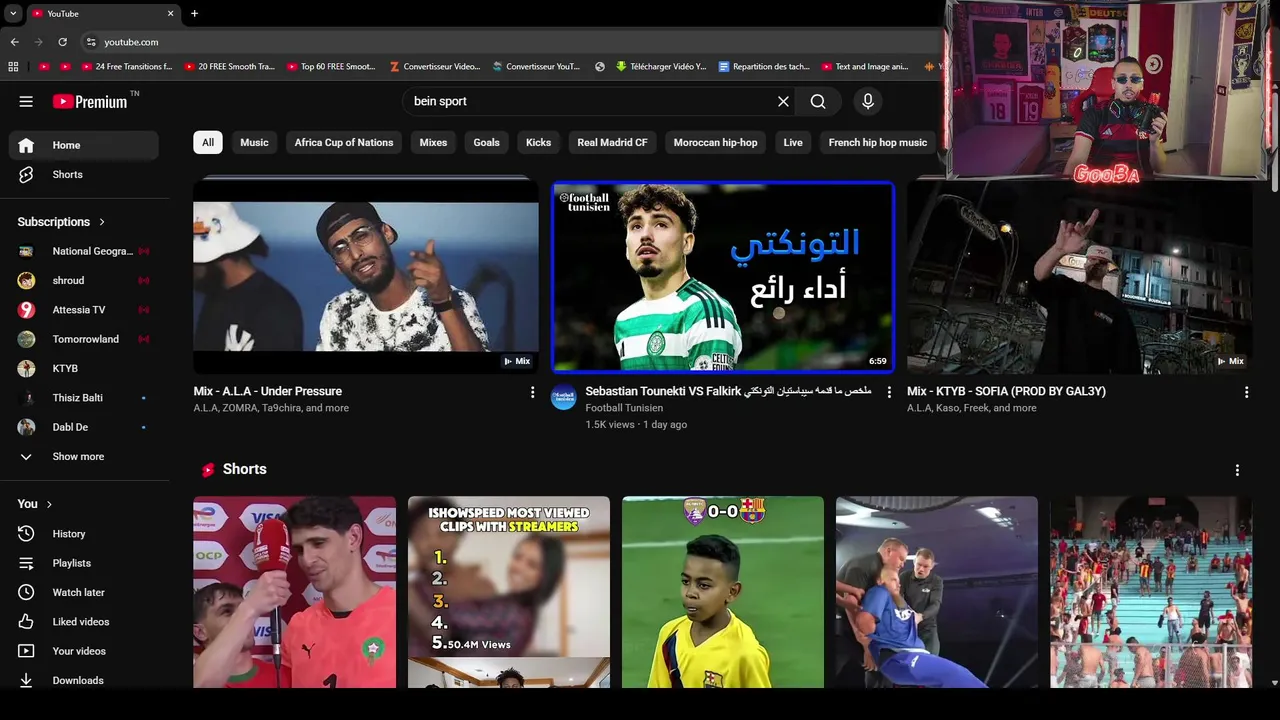Expand the Subscriptions section chevron
The height and width of the screenshot is (720, 1280).
tap(102, 222)
